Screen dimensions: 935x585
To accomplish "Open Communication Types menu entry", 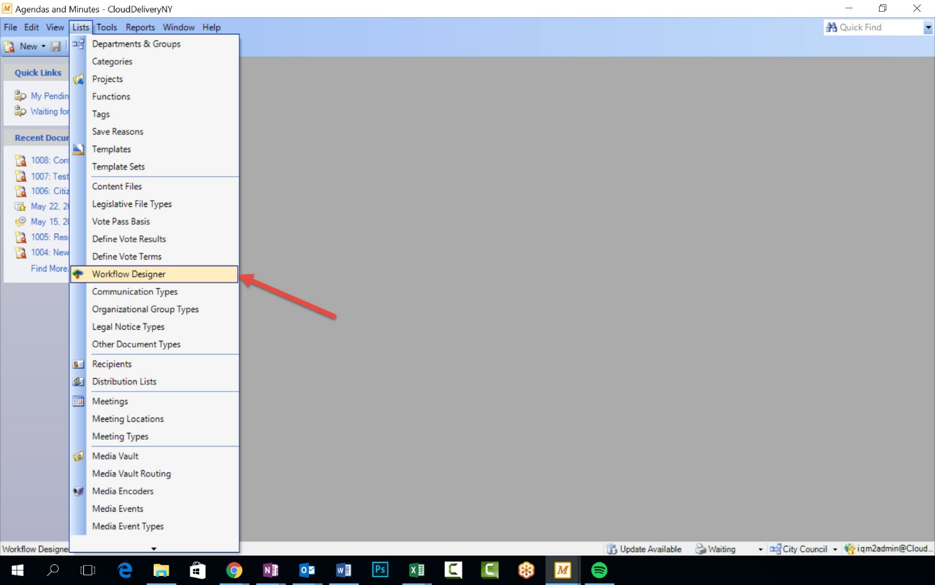I will tap(154, 292).
